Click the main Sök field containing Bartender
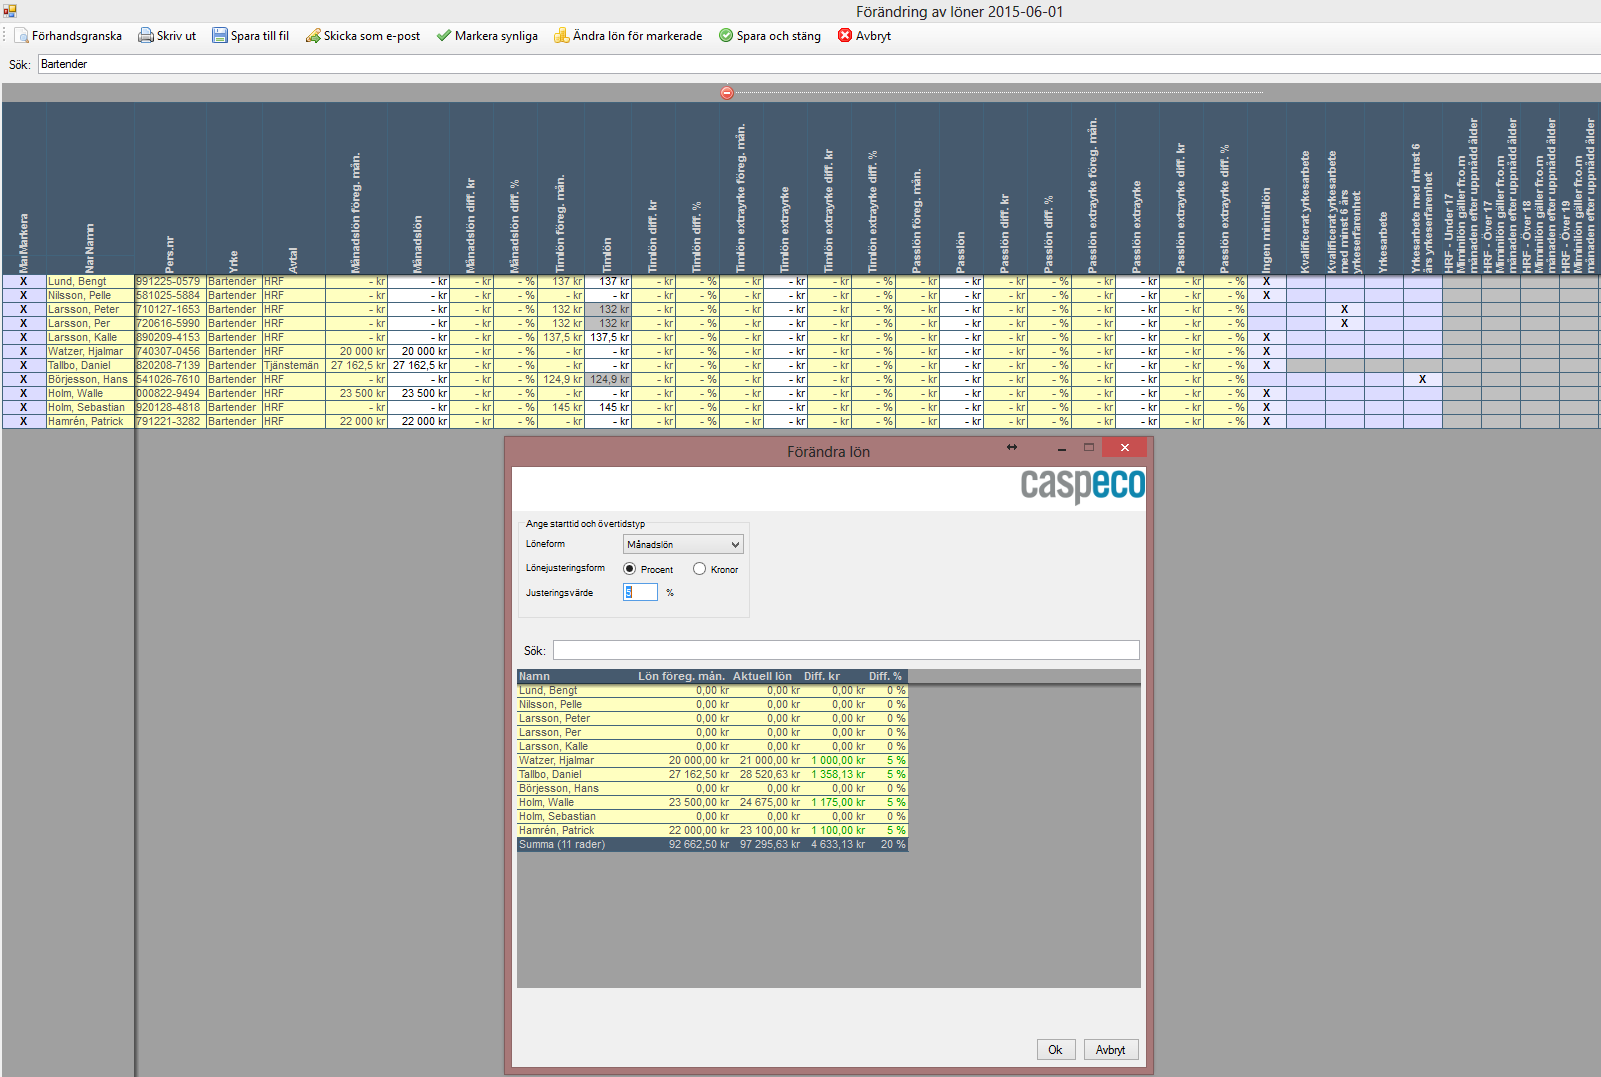Screen dimensions: 1601x1077 pyautogui.click(x=819, y=64)
